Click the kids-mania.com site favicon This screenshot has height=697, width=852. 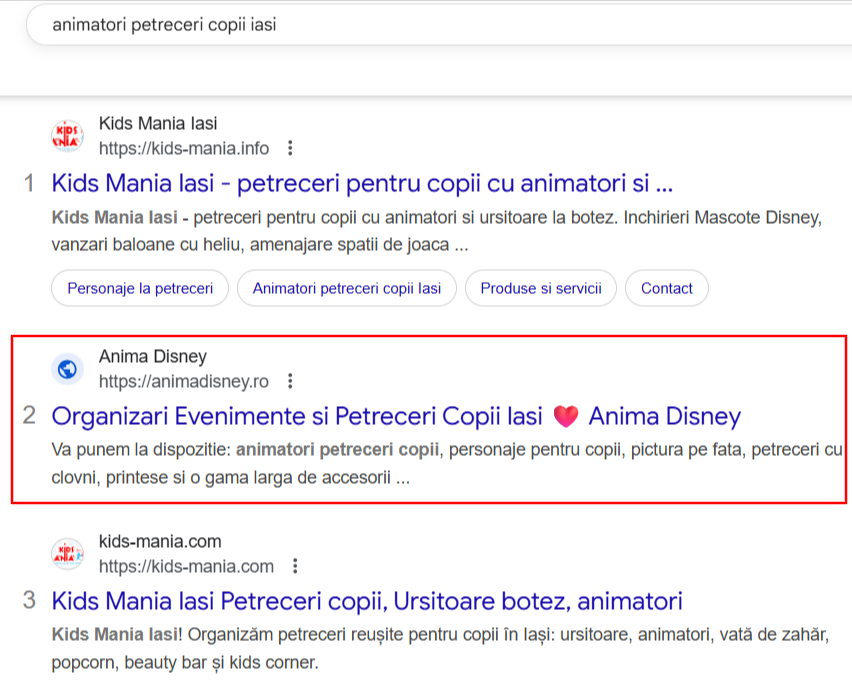(x=67, y=554)
